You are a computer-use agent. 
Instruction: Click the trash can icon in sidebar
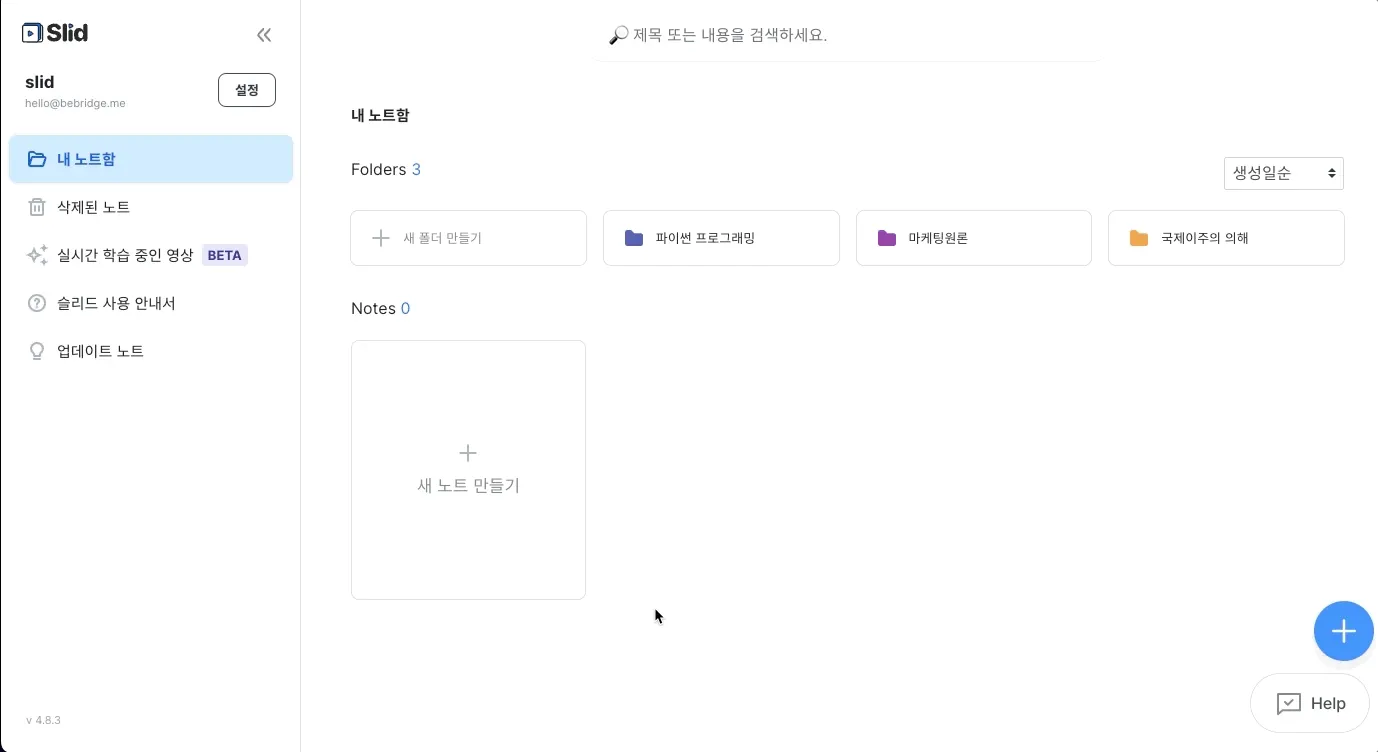pyautogui.click(x=37, y=207)
